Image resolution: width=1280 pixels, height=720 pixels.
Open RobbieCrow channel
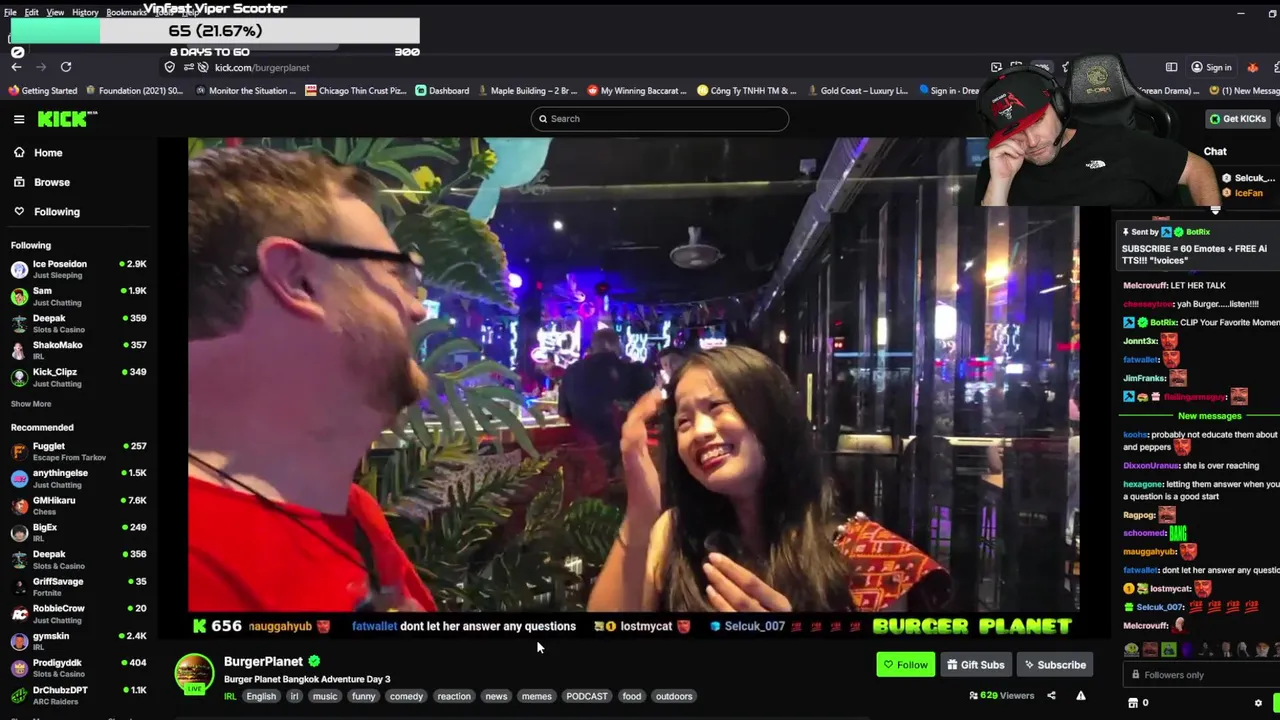pyautogui.click(x=78, y=613)
